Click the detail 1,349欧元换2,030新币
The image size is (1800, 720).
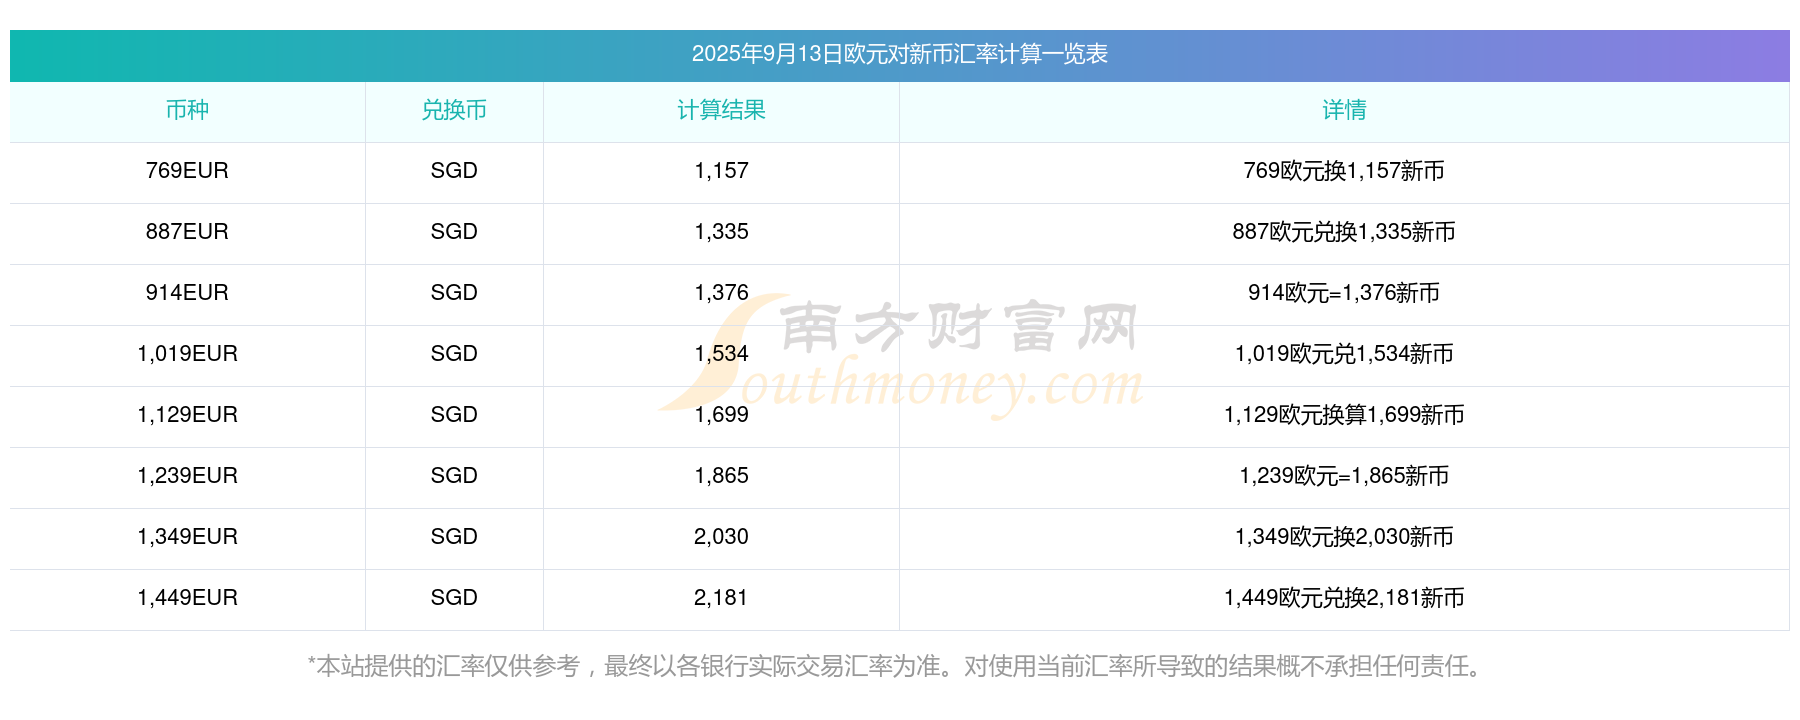(1344, 537)
